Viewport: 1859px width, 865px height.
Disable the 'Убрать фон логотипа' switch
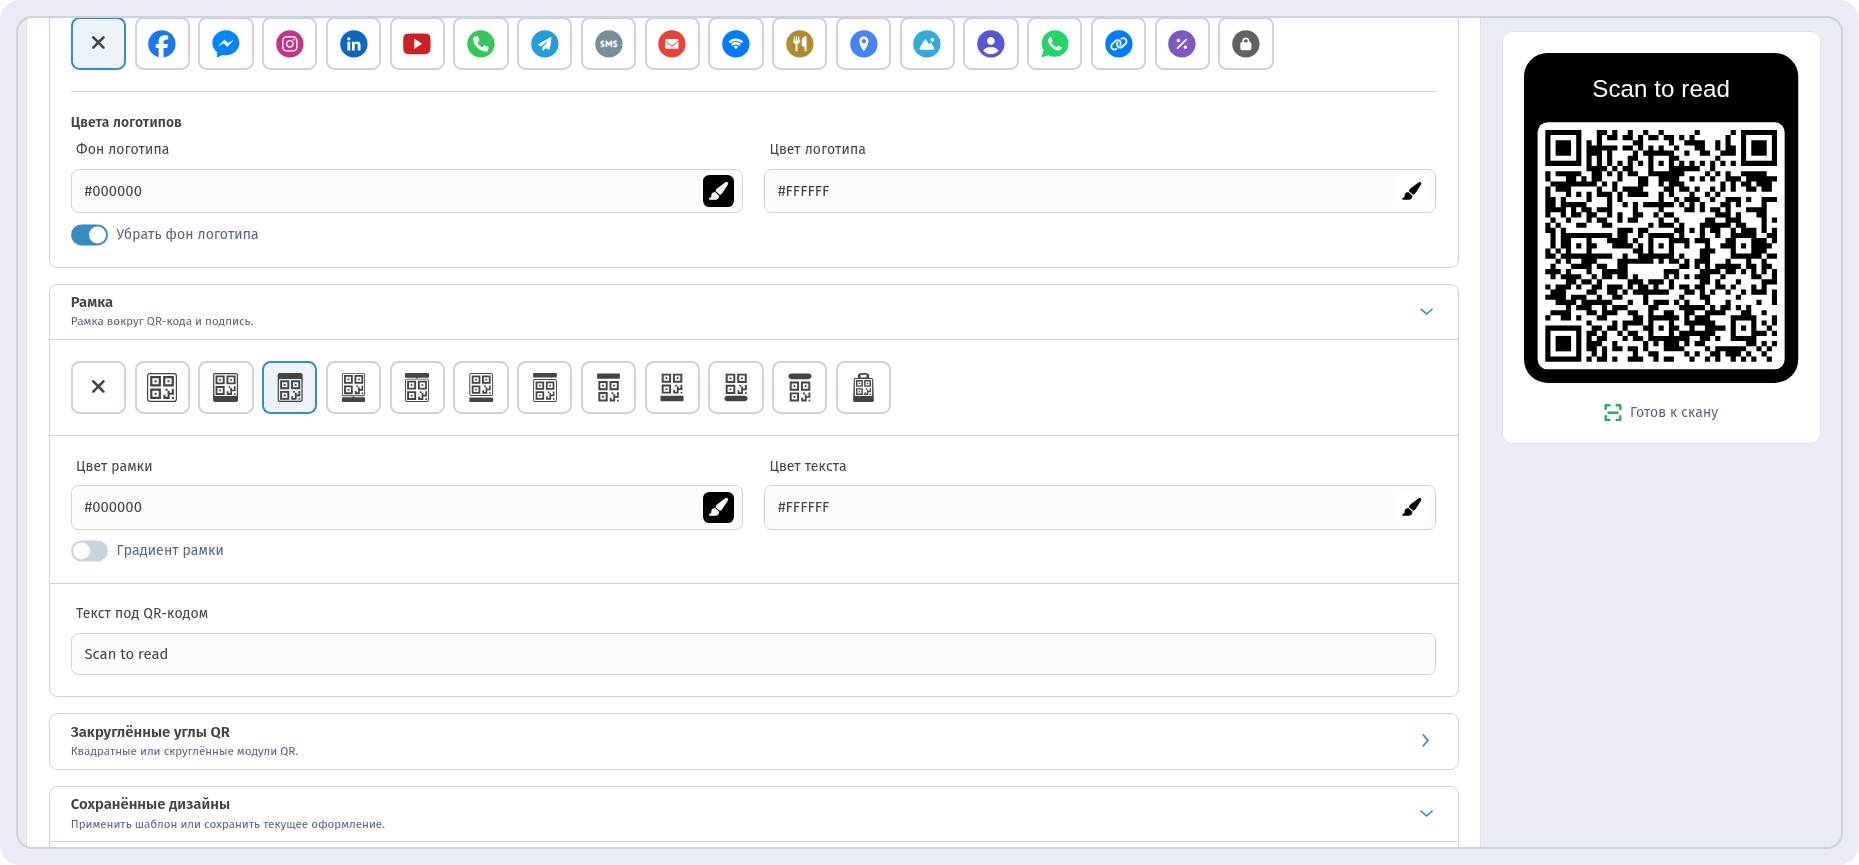pyautogui.click(x=89, y=235)
